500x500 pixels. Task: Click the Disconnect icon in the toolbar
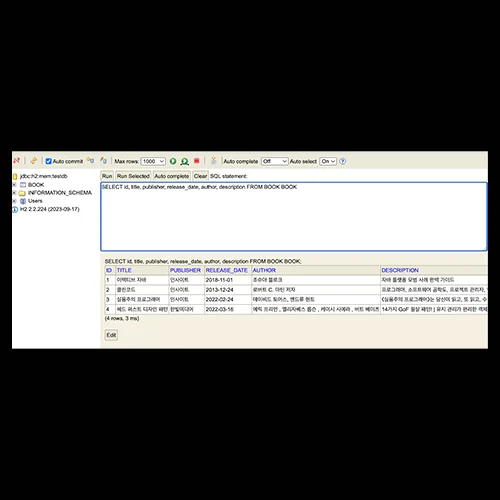[16, 161]
